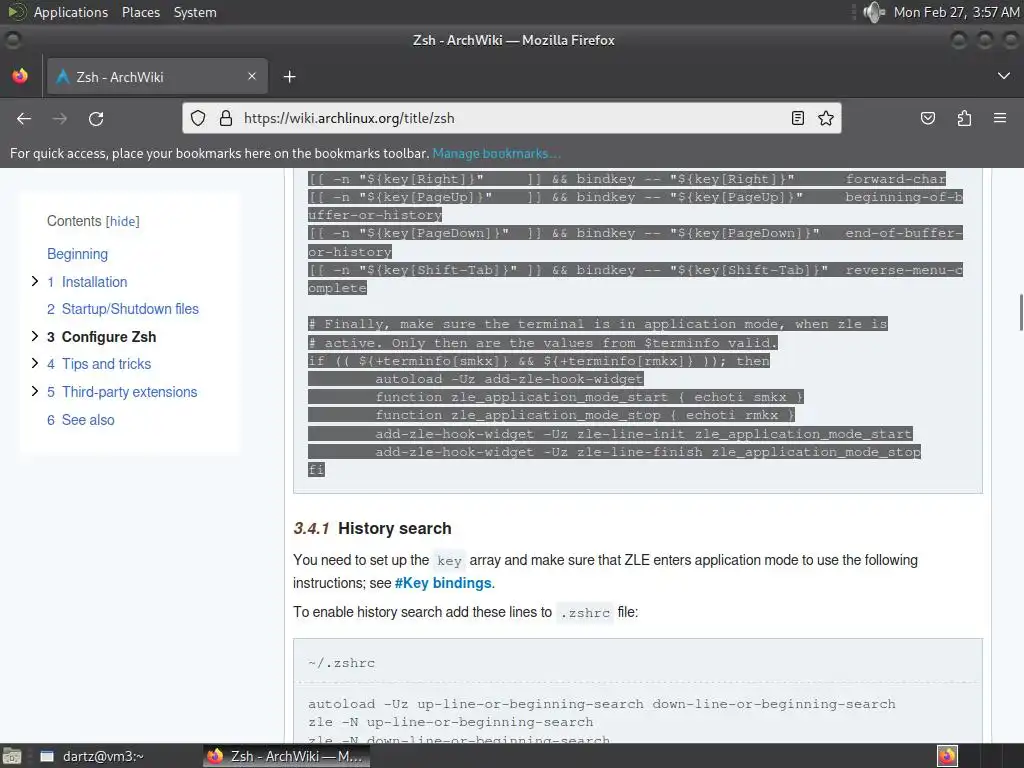Expand the Installation contents section
This screenshot has width=1024, height=768.
coord(35,281)
